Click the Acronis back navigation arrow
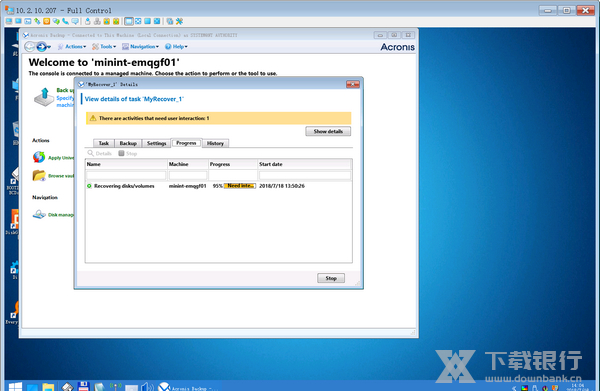The height and width of the screenshot is (391, 600). pos(29,47)
